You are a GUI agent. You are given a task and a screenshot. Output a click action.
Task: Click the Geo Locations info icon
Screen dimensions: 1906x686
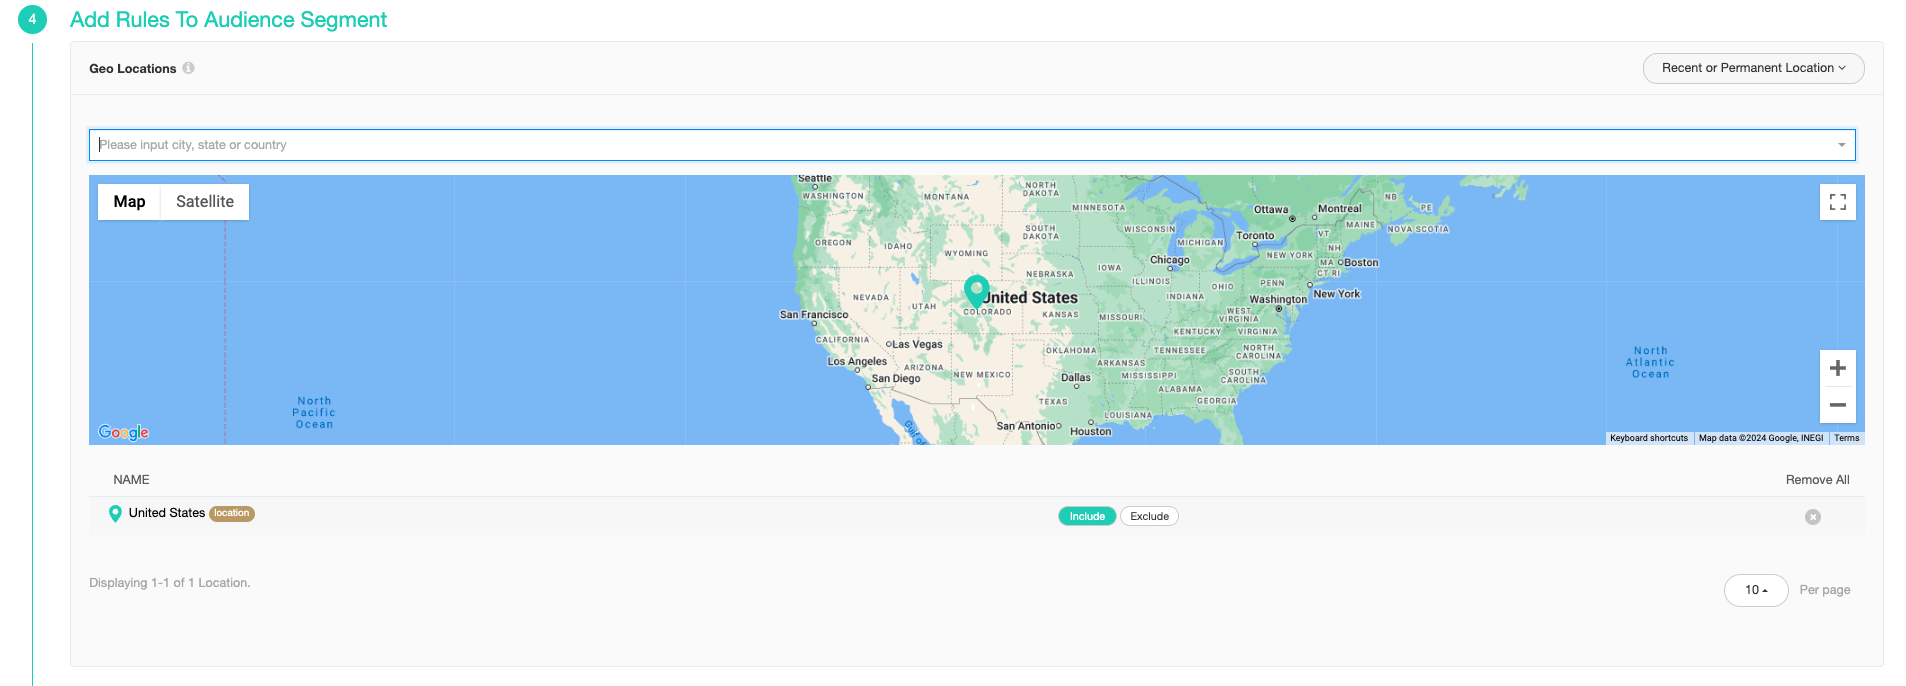point(188,68)
